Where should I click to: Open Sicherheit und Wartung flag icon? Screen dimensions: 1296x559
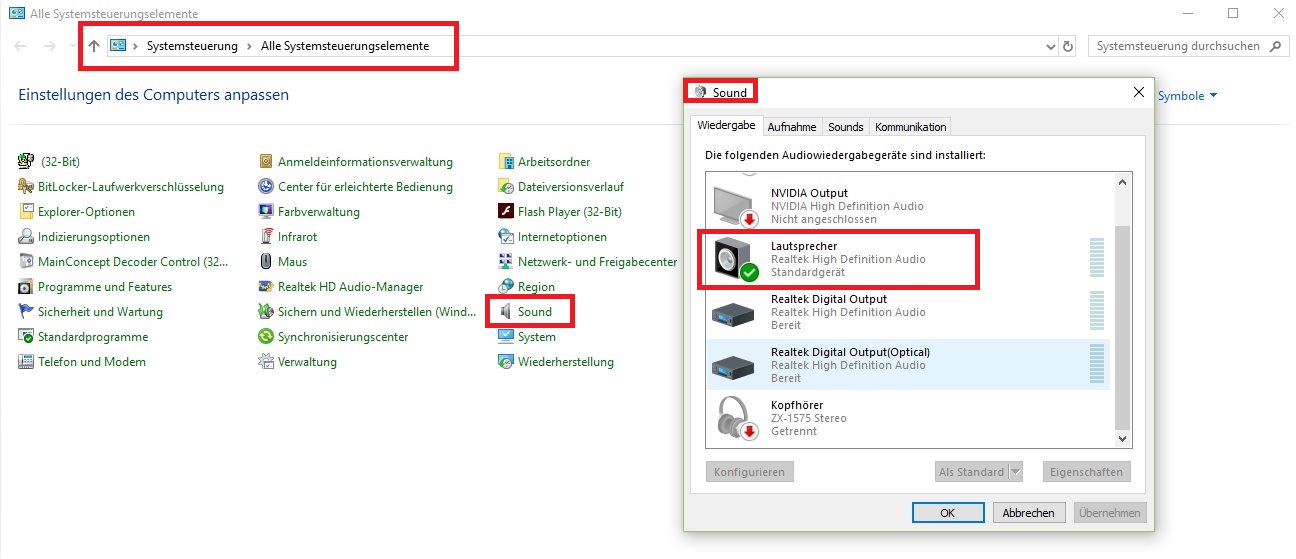pos(27,312)
